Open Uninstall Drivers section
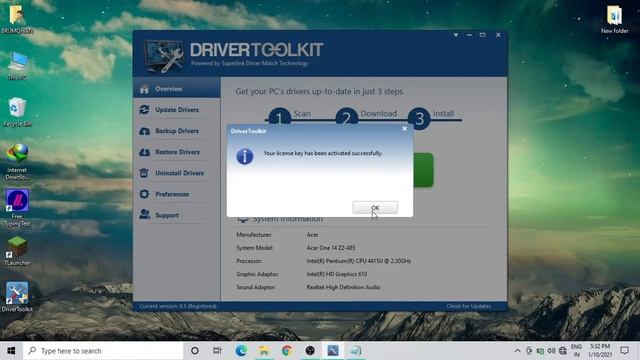Image resolution: width=640 pixels, height=360 pixels. tap(177, 173)
